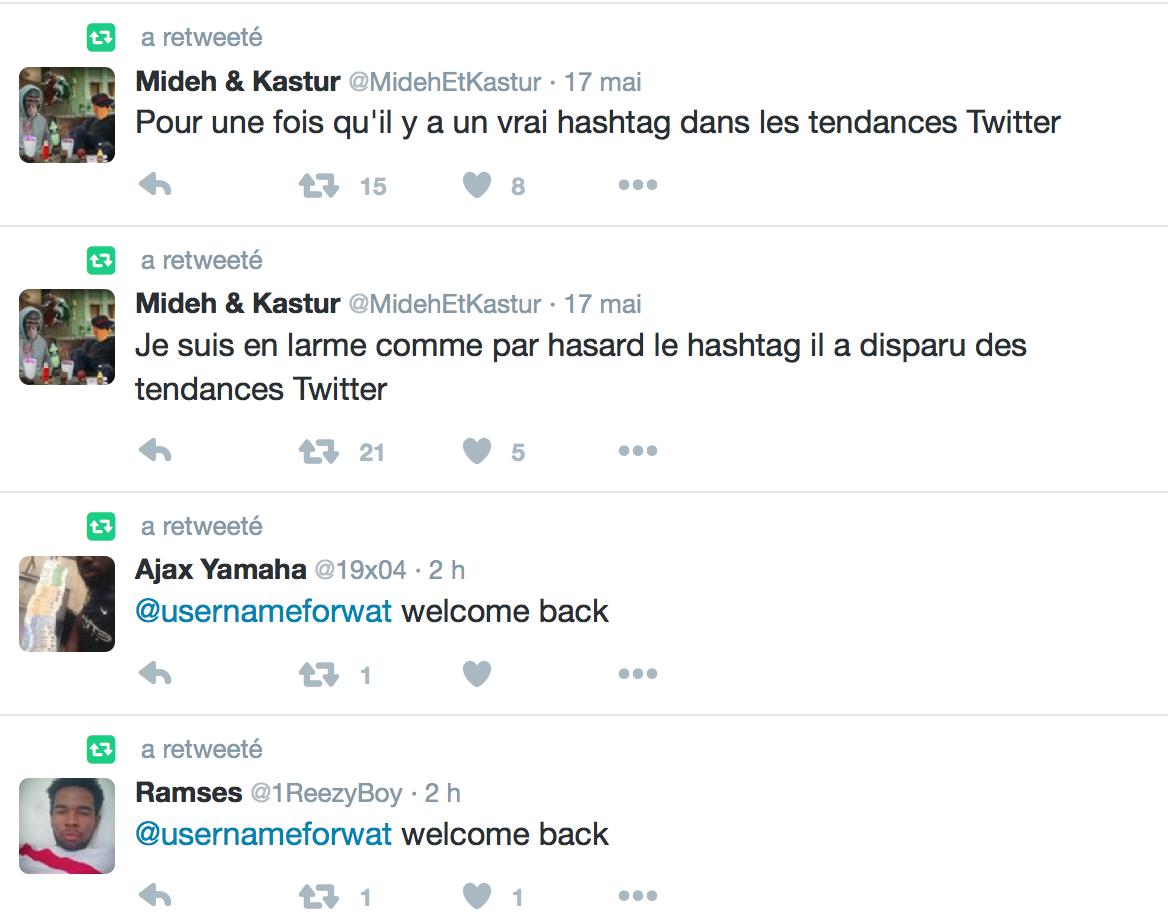Open @usernameforwat mention in Ajax Yamaha's tweet
This screenshot has width=1168, height=922.
[263, 611]
